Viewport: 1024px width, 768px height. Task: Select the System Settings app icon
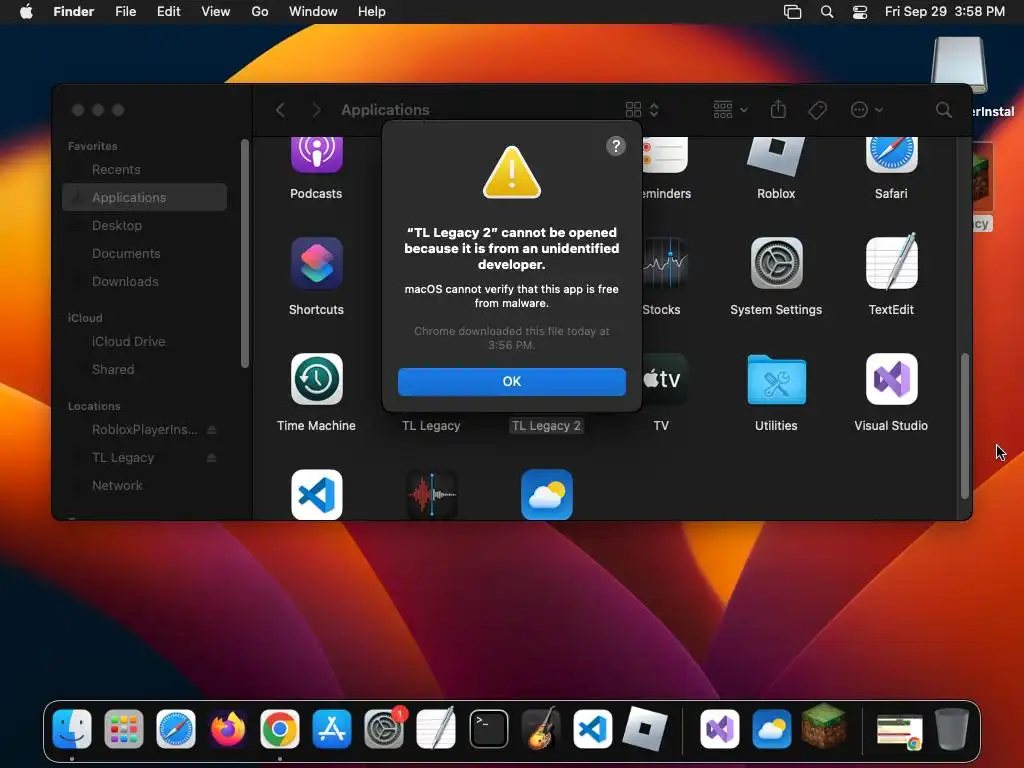click(776, 263)
